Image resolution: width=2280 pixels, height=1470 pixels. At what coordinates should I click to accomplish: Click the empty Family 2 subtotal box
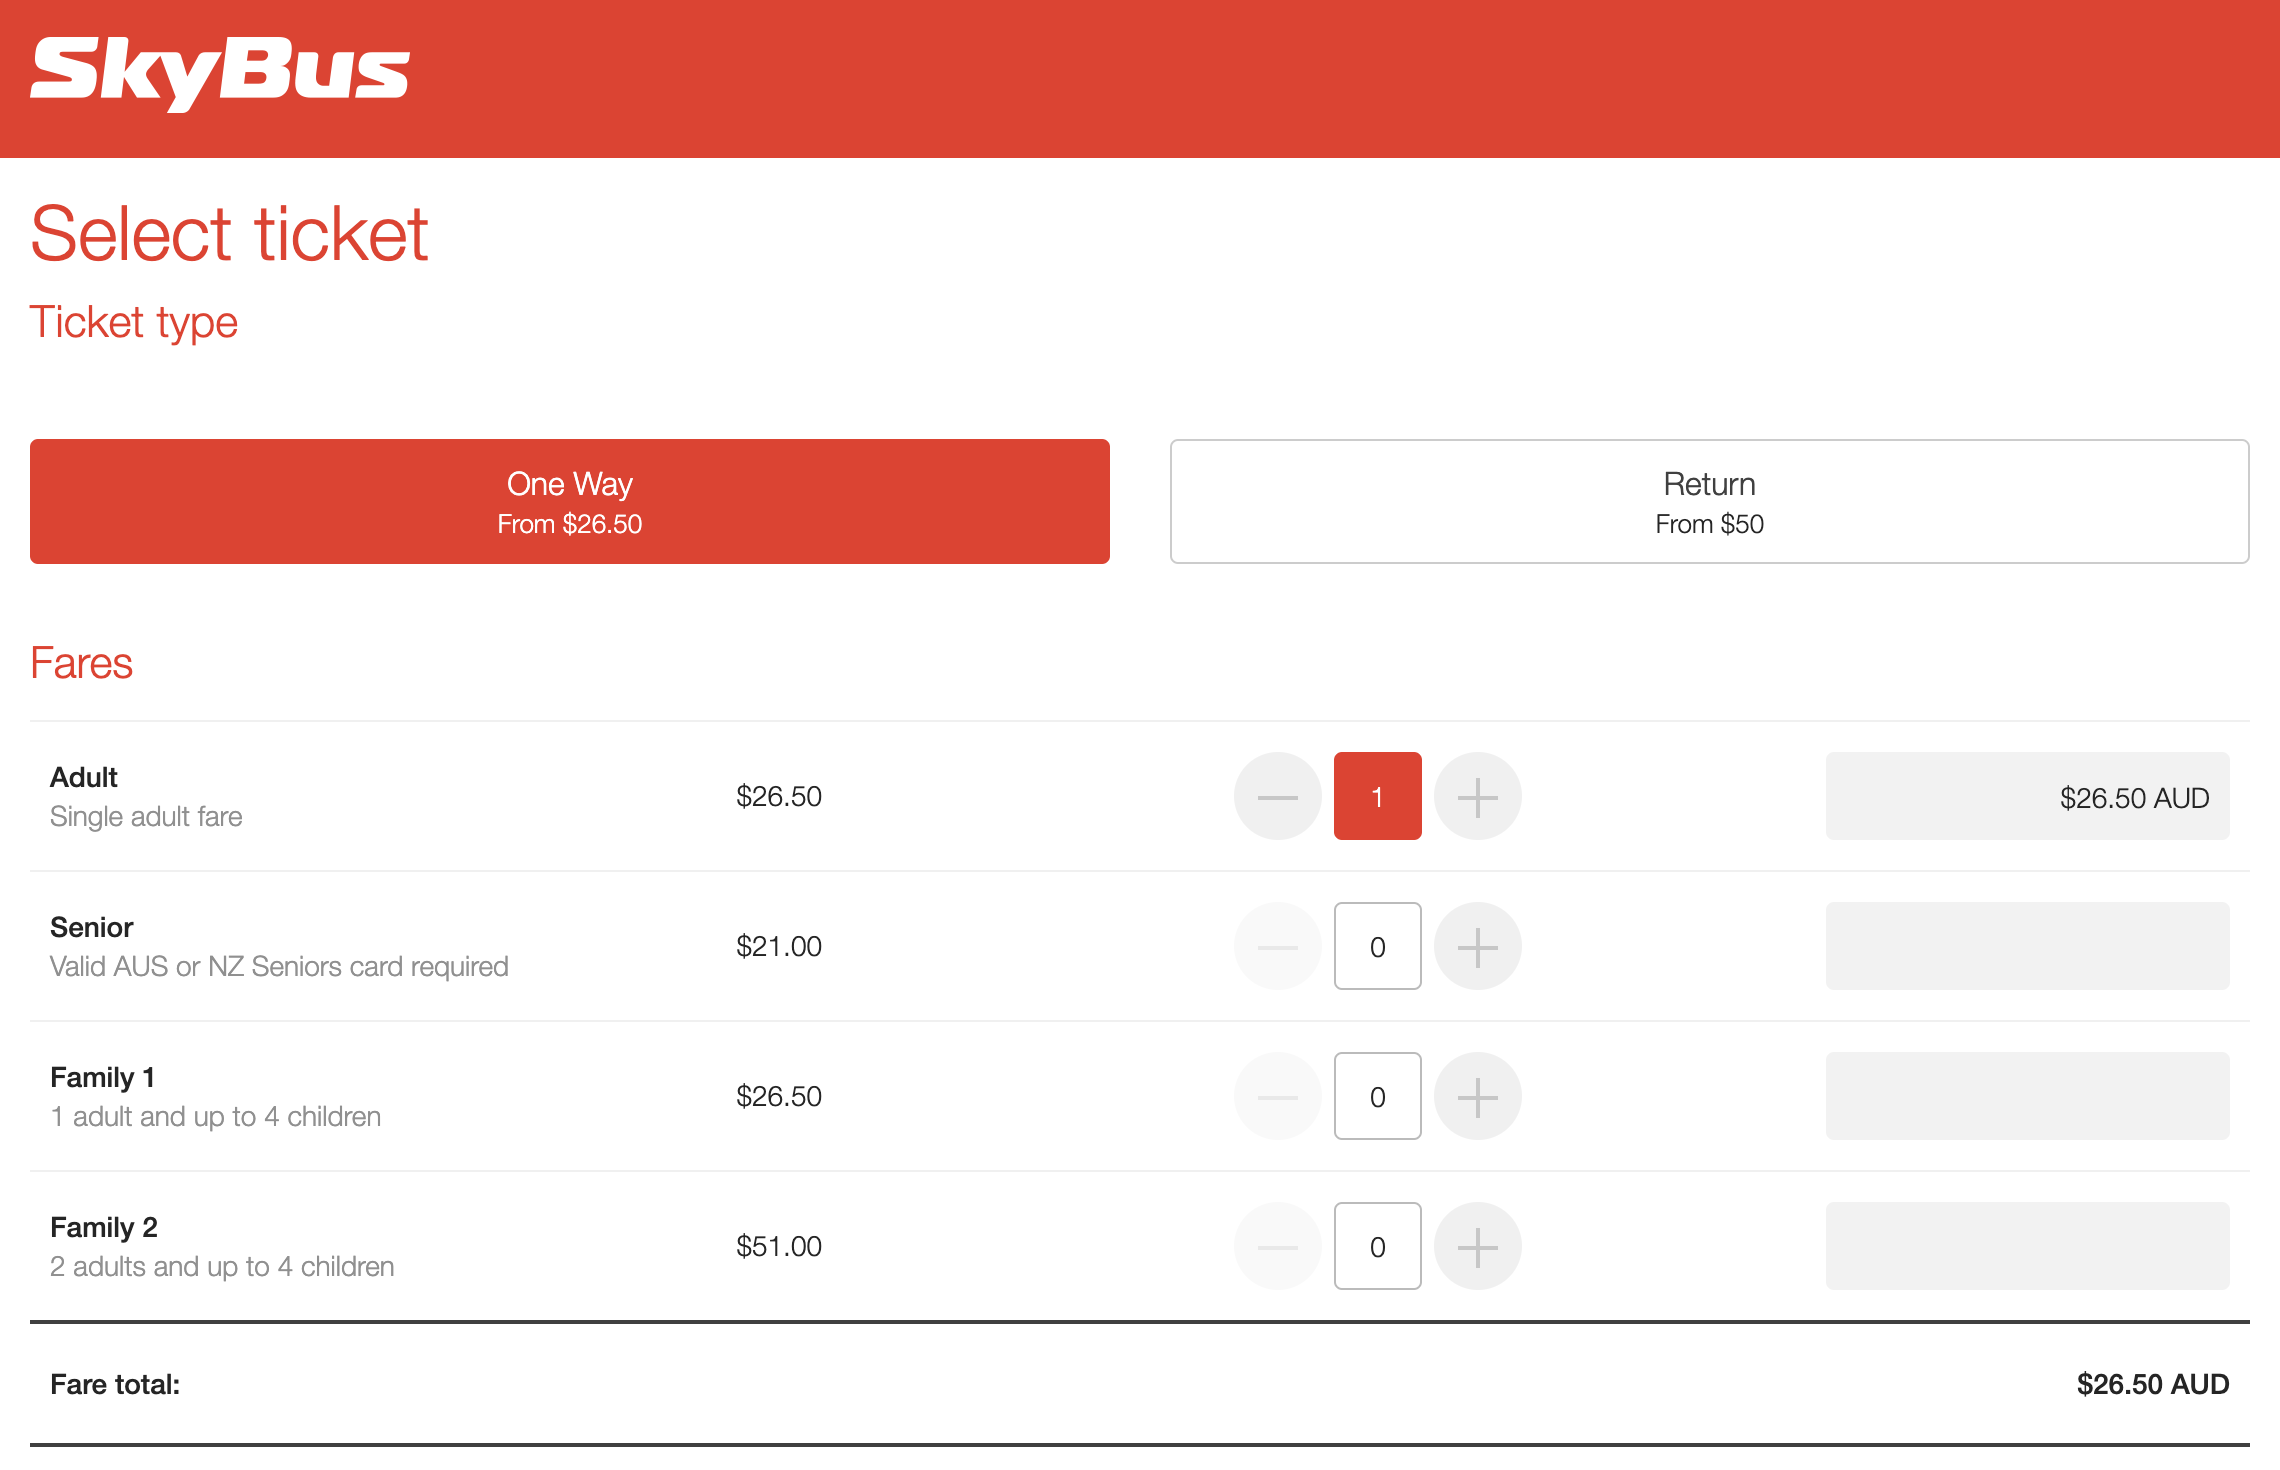coord(2027,1247)
